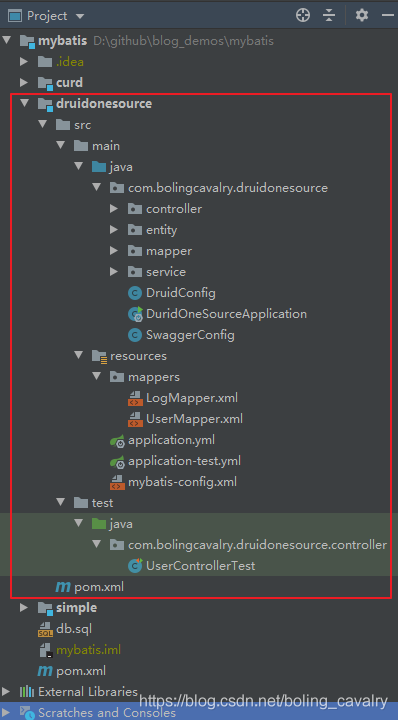398x720 pixels.
Task: Click the application-test.yml Spring icon
Action: (x=117, y=461)
